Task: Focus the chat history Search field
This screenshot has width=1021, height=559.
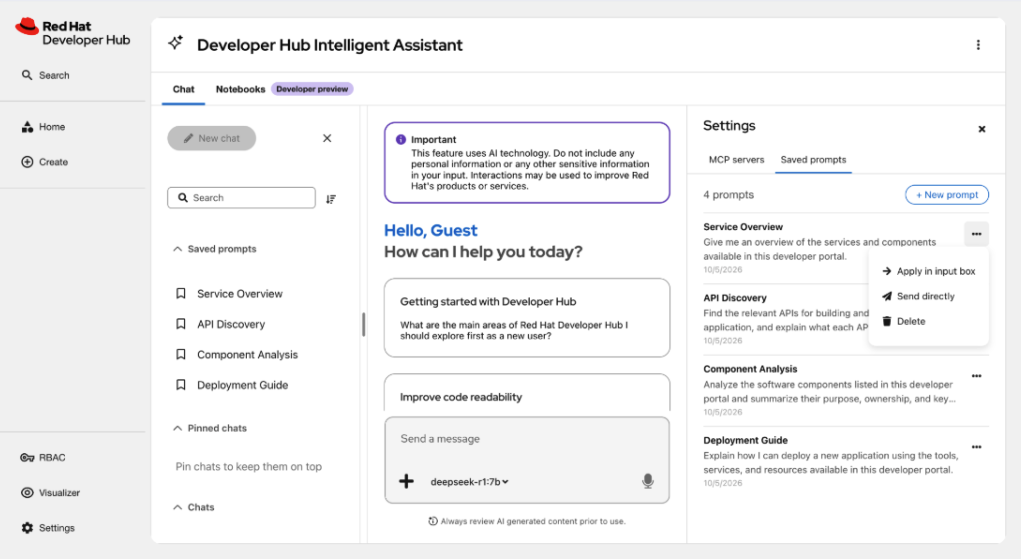Action: pyautogui.click(x=242, y=197)
